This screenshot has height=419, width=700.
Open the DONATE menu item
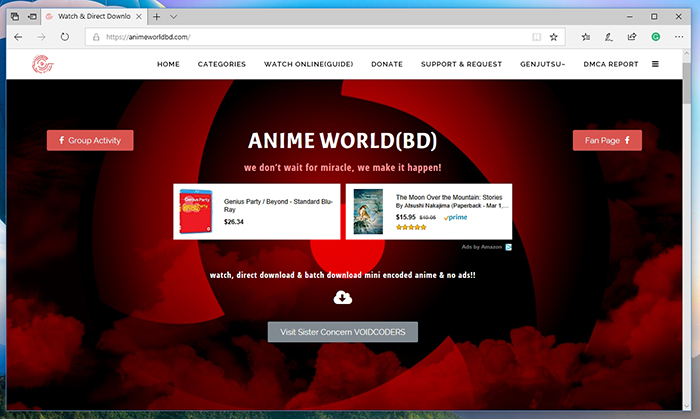tap(387, 64)
